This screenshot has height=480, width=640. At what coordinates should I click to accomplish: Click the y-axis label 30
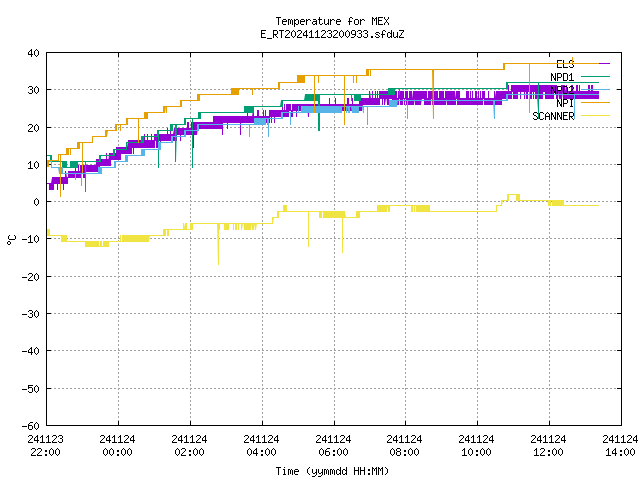(x=33, y=90)
